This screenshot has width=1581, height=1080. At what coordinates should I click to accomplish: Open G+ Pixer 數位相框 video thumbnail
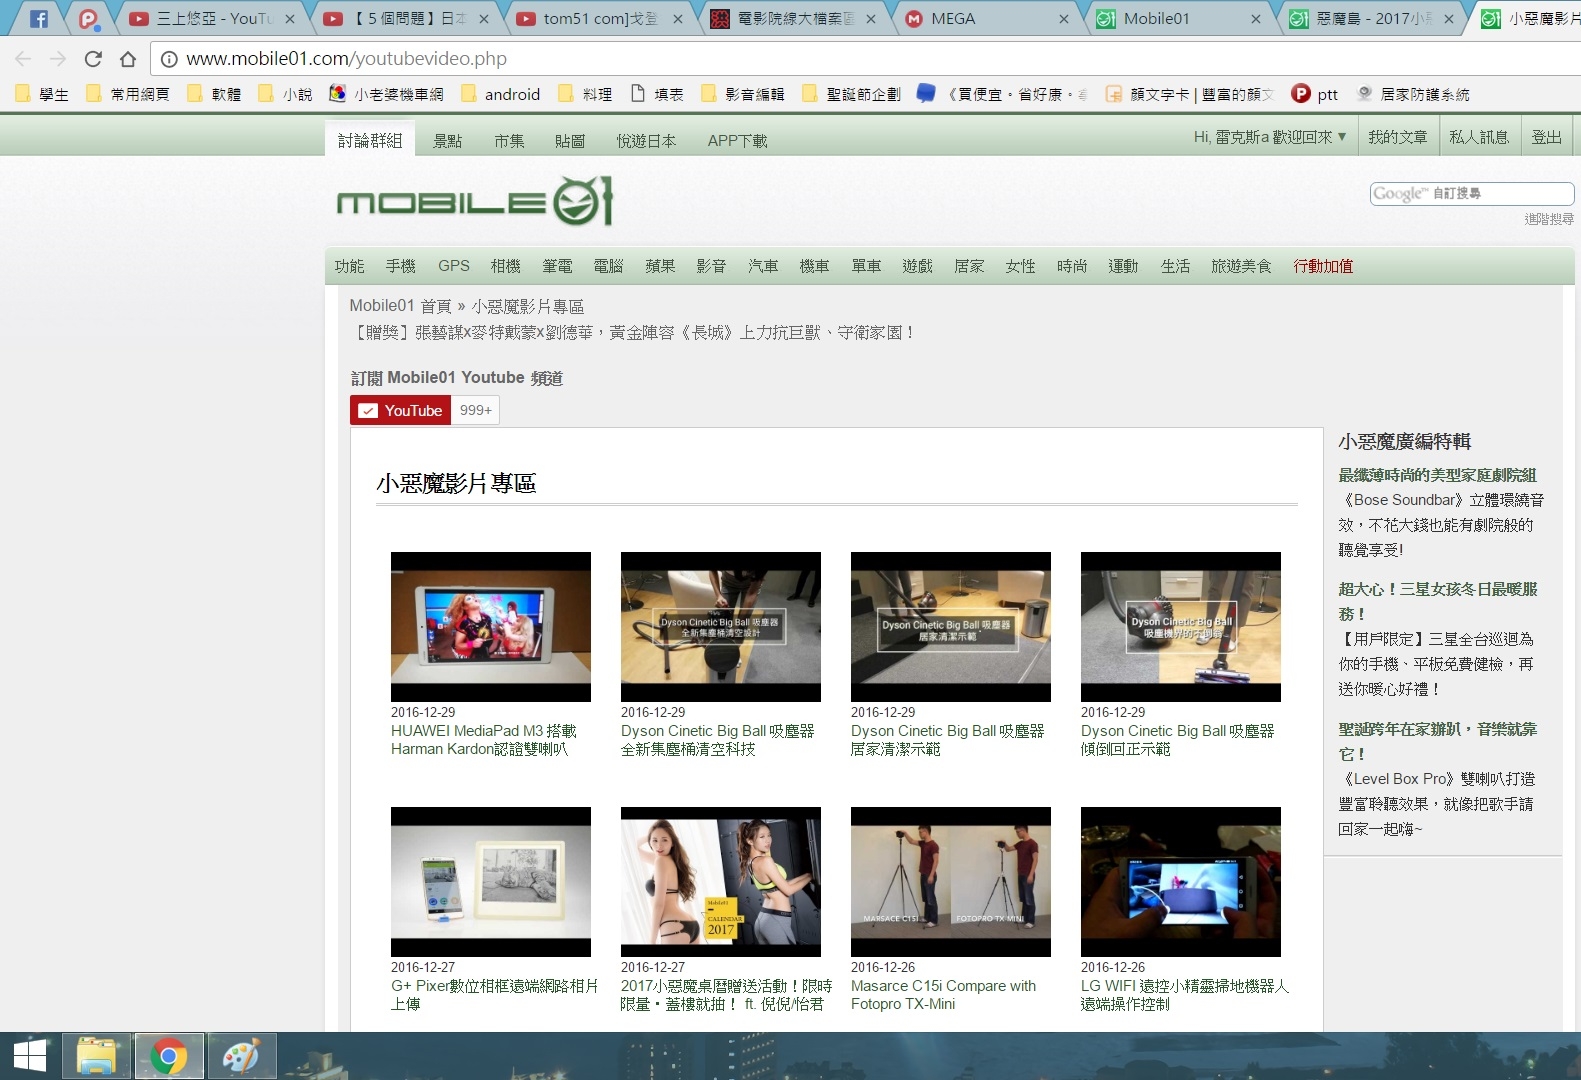point(491,882)
